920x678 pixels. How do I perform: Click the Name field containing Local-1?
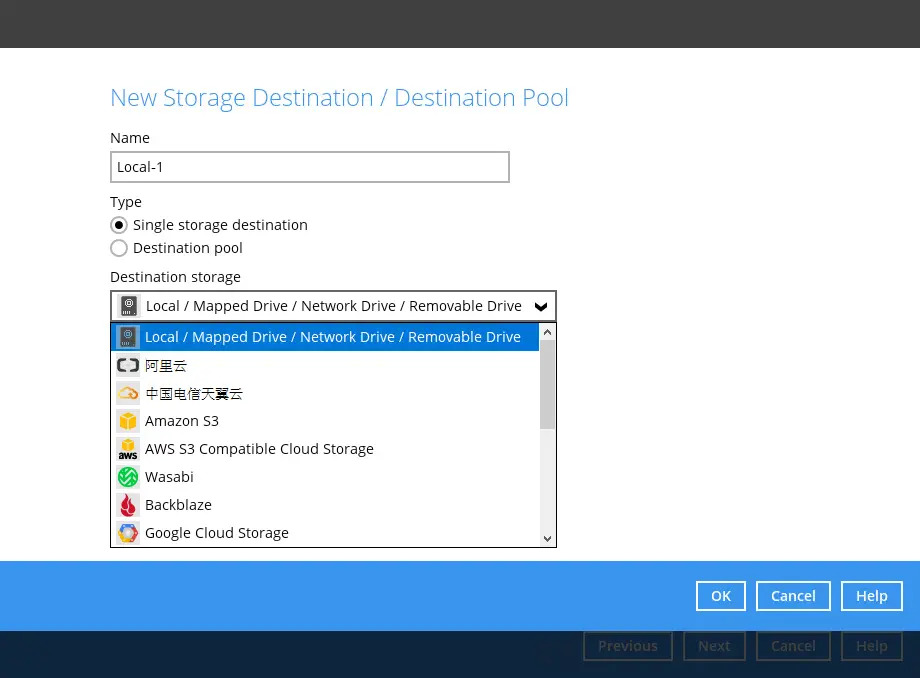[309, 167]
